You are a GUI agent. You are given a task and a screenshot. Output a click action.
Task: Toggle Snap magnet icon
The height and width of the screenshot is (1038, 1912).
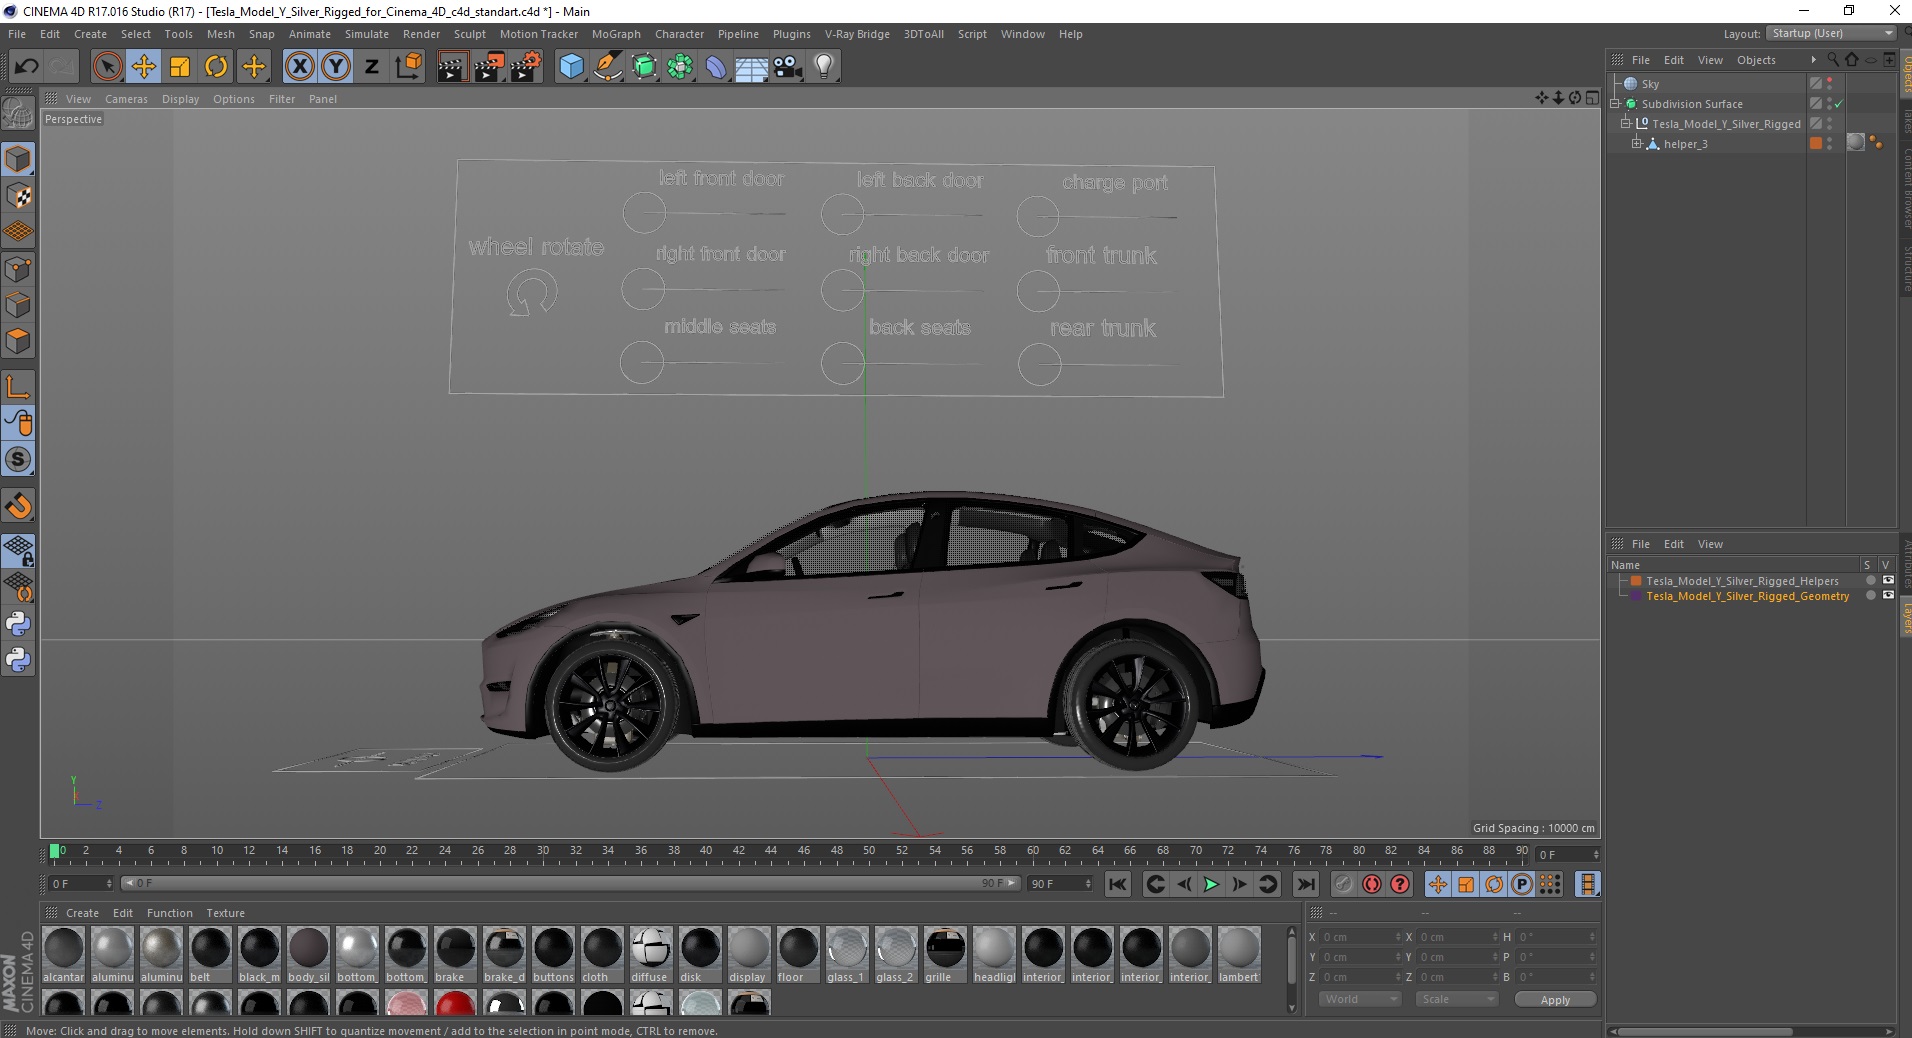(x=18, y=506)
